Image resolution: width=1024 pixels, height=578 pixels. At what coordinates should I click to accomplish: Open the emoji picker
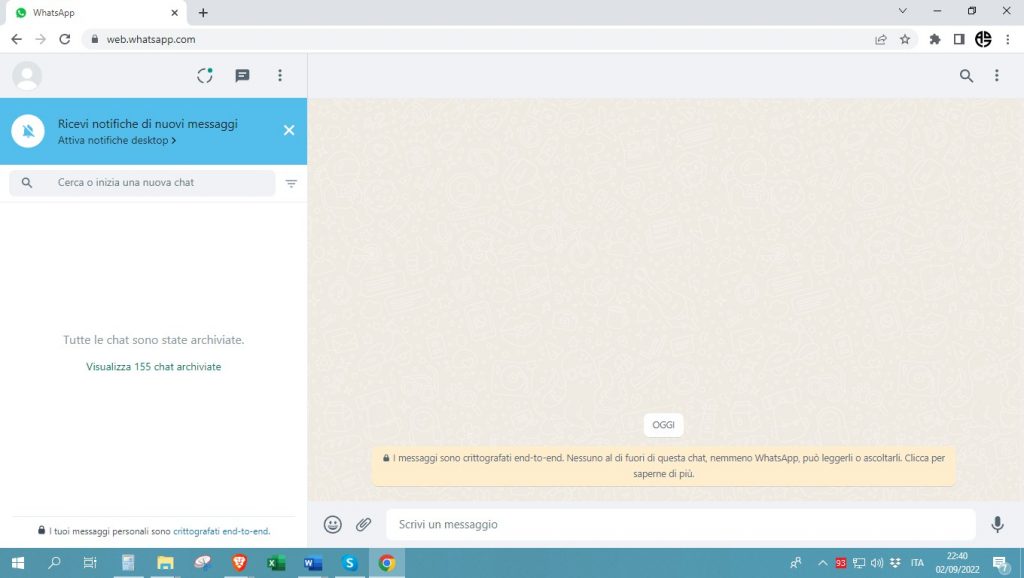331,523
